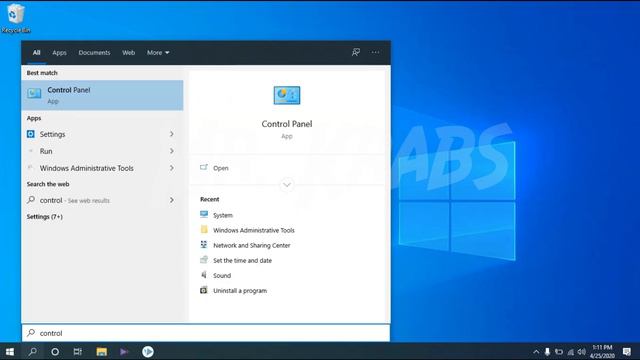This screenshot has width=640, height=360.
Task: Click the Control Panel icon in Best match
Action: tap(34, 93)
